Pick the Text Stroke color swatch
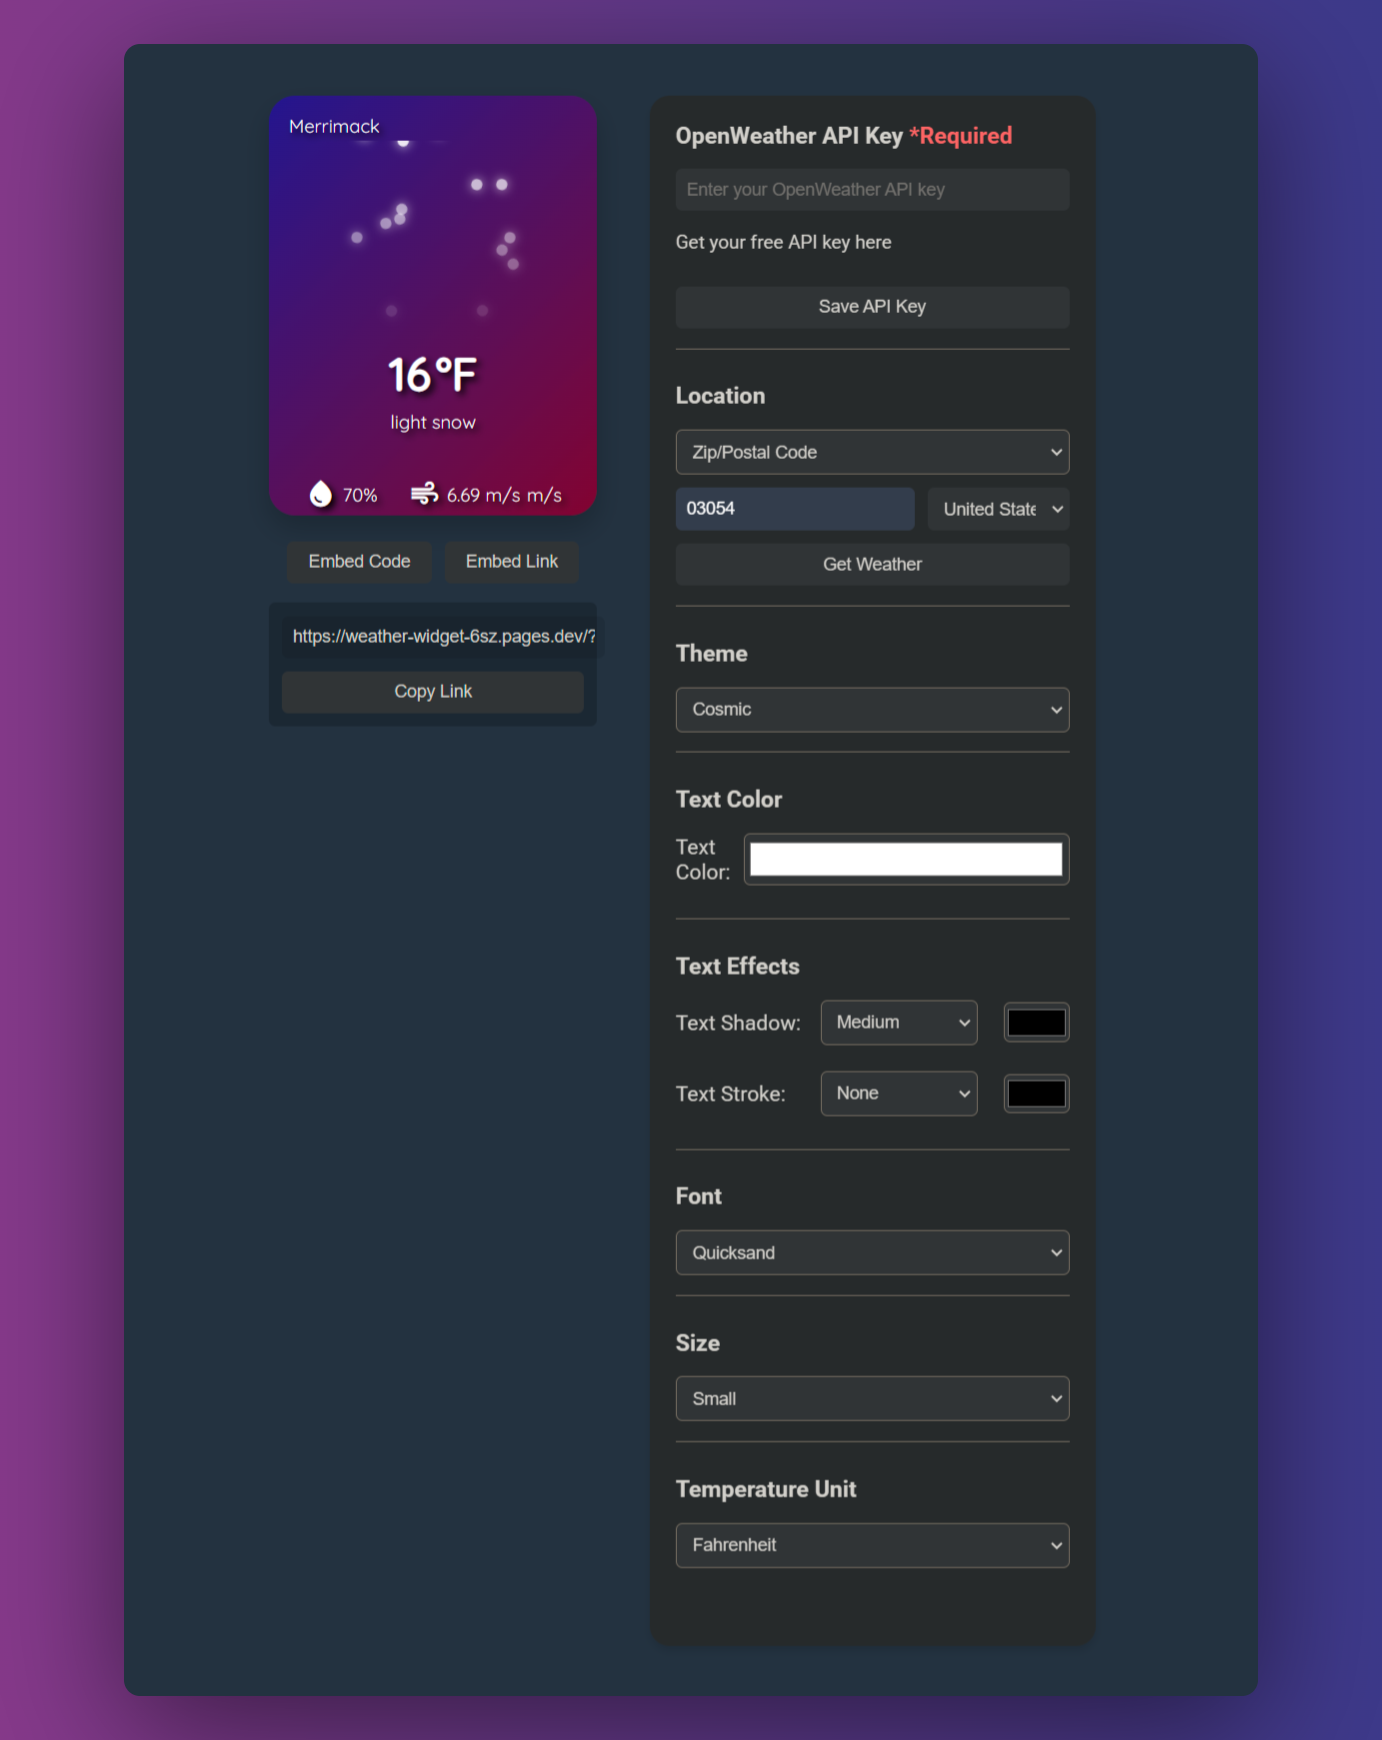Image resolution: width=1382 pixels, height=1740 pixels. tap(1036, 1094)
